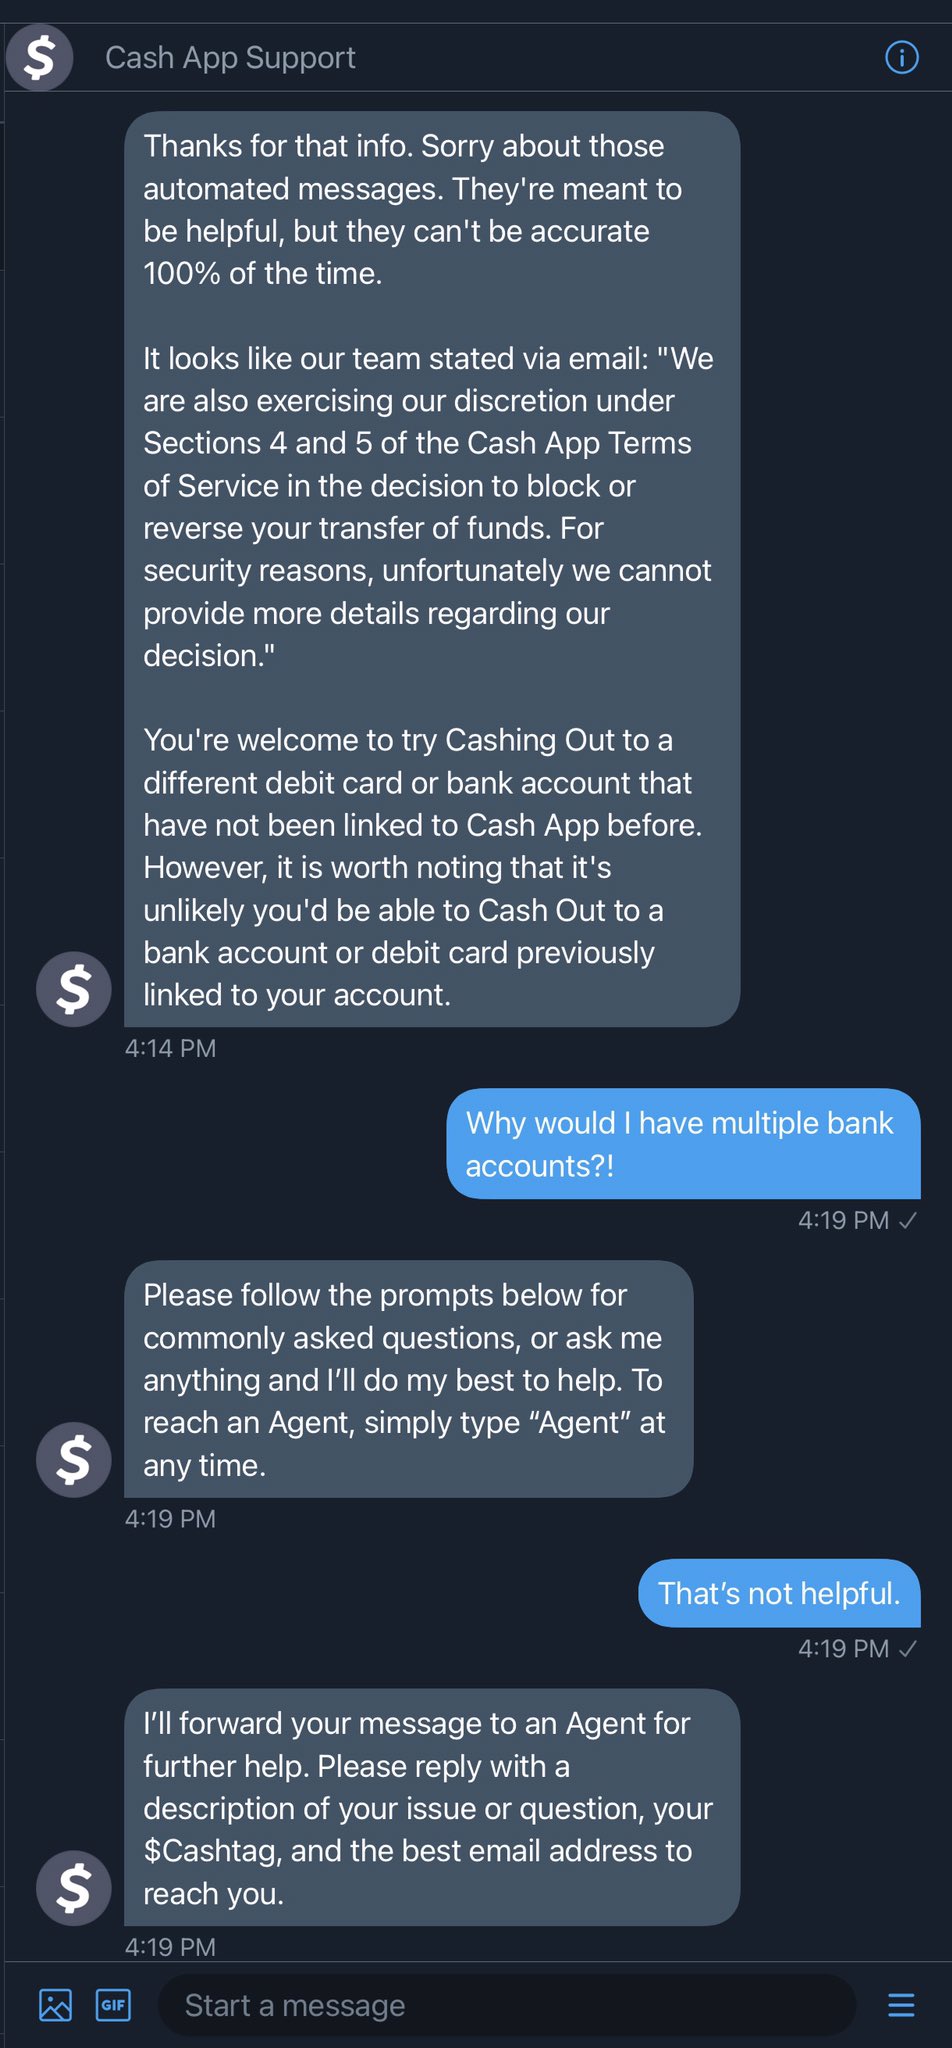
Task: Click the 4:19 PM timestamp under the prompts message
Action: click(170, 1518)
